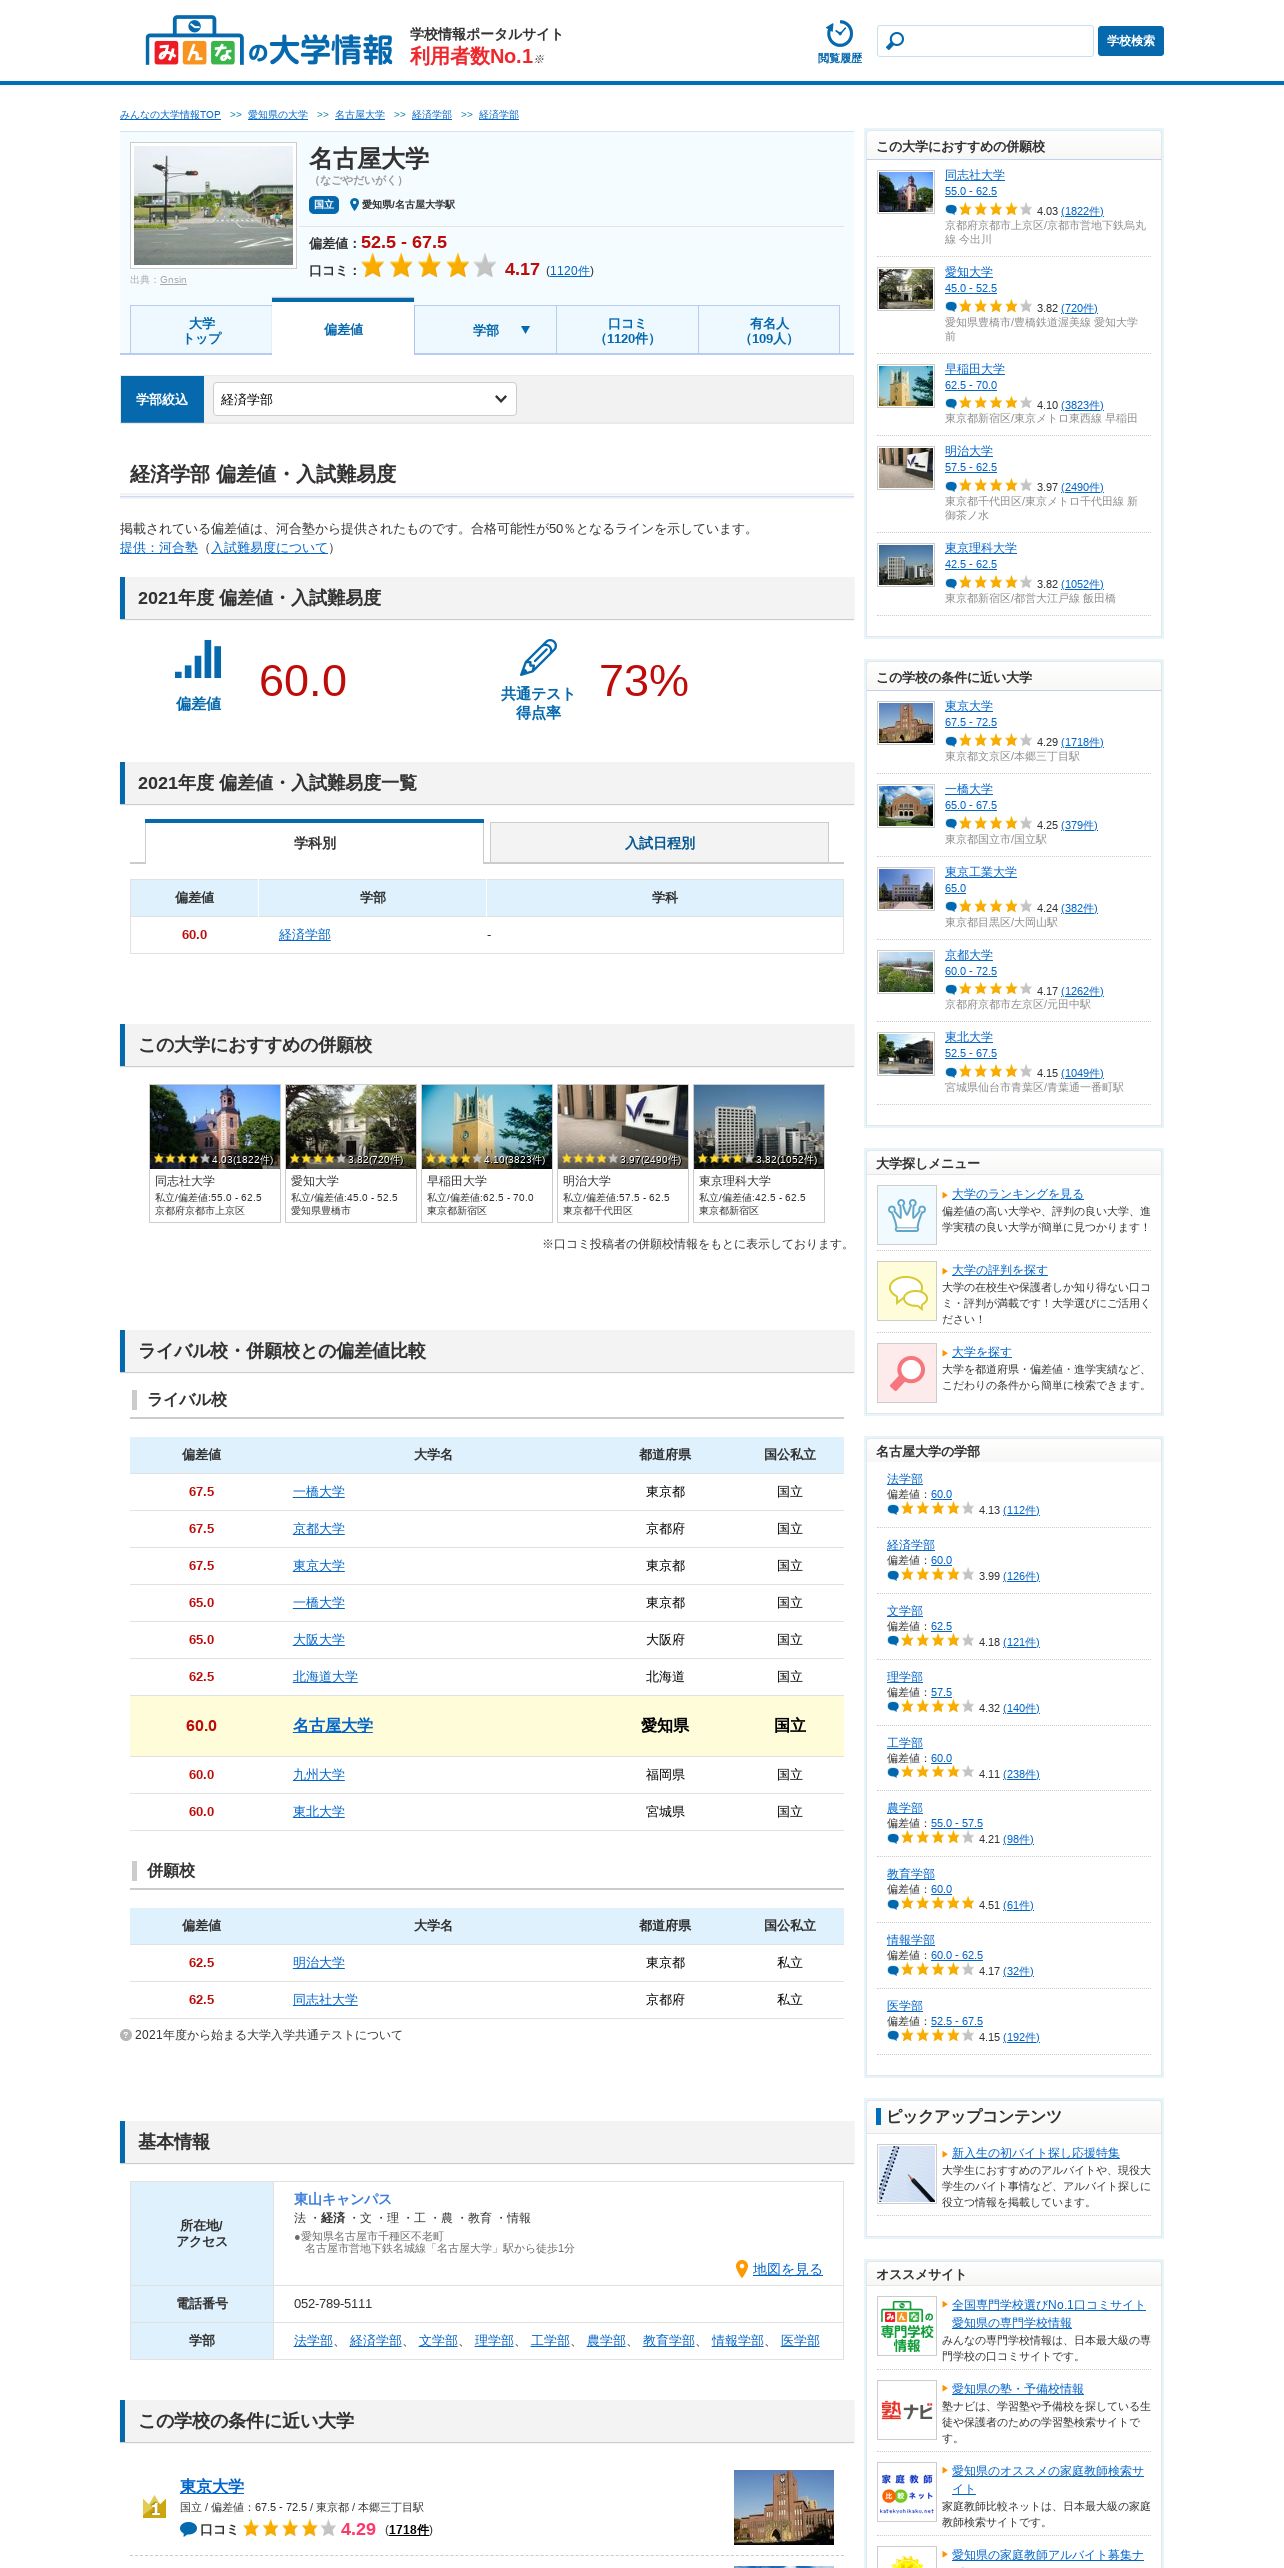
Task: Click the 東京大学 sidebar thumbnail
Action: (x=906, y=722)
